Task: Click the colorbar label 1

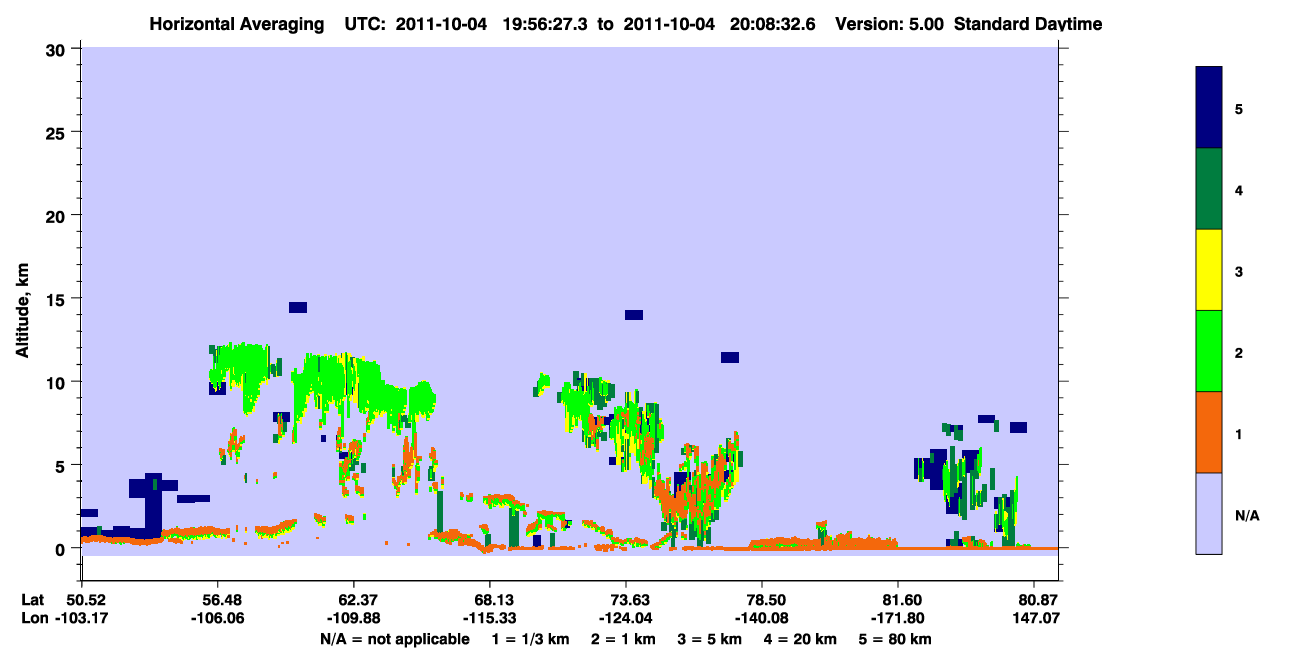Action: (x=1239, y=434)
